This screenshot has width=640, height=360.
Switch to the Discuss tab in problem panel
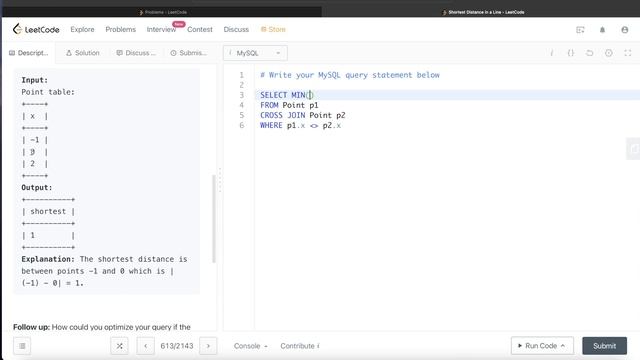[x=136, y=53]
